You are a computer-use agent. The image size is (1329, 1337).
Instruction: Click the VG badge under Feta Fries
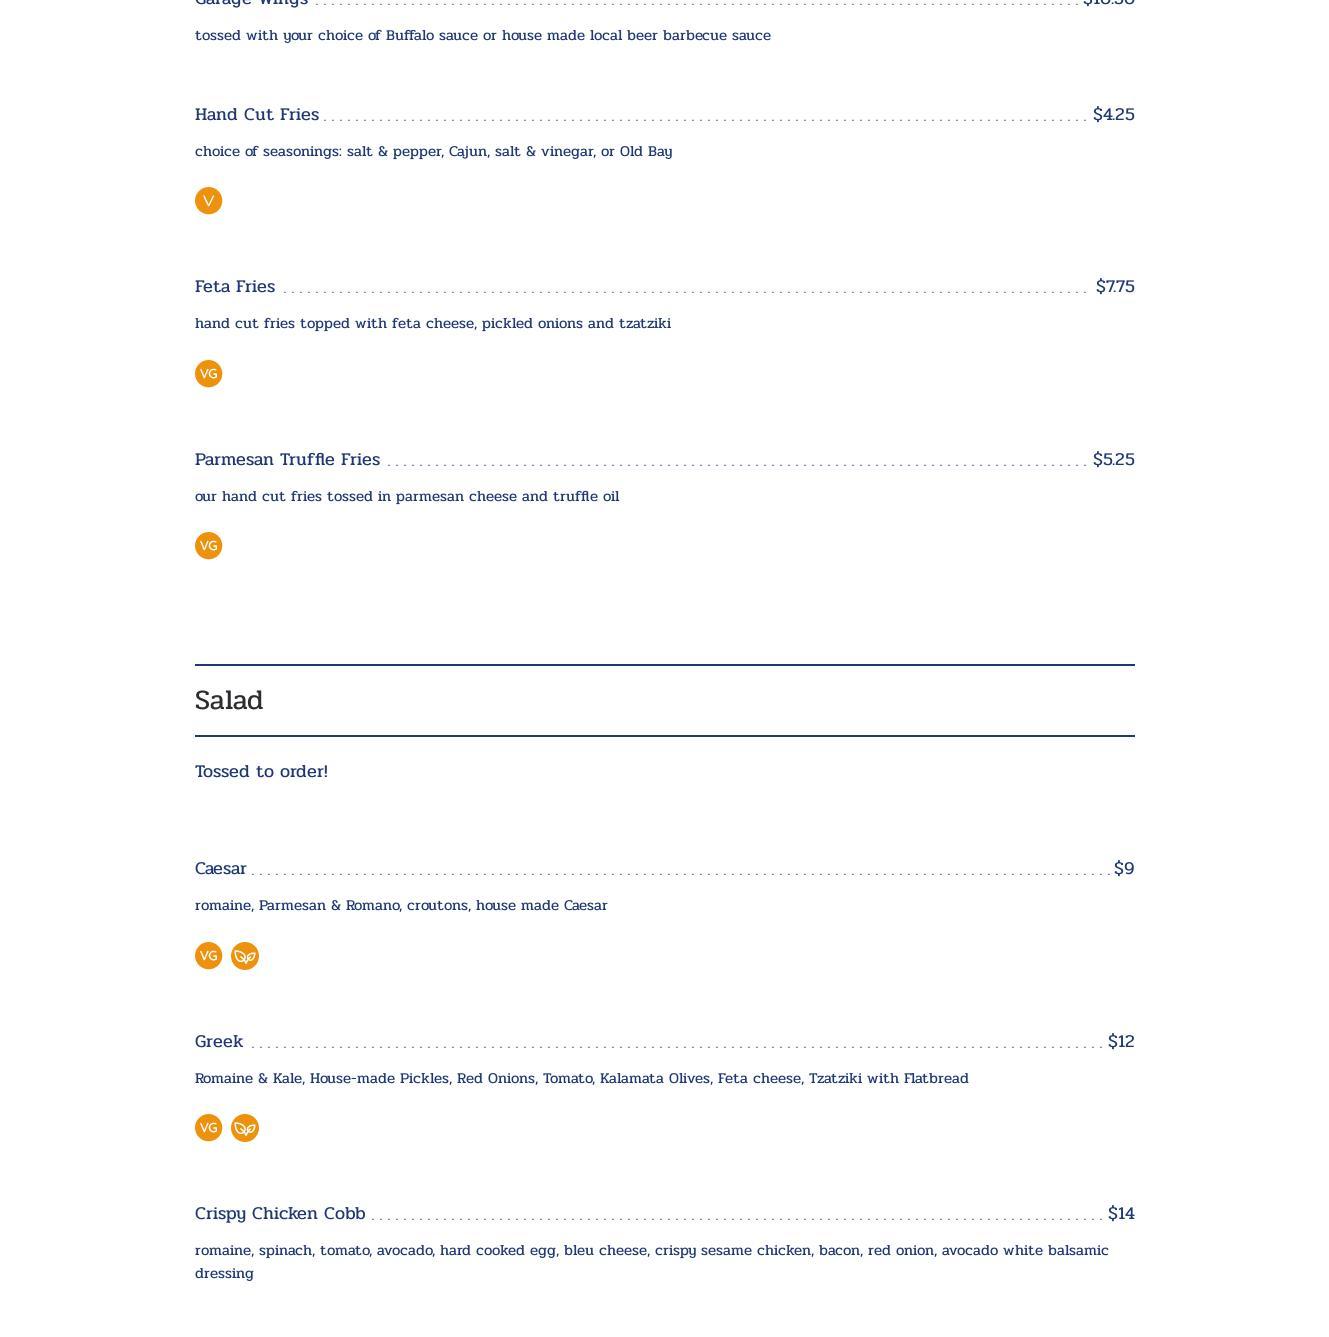[x=208, y=374]
